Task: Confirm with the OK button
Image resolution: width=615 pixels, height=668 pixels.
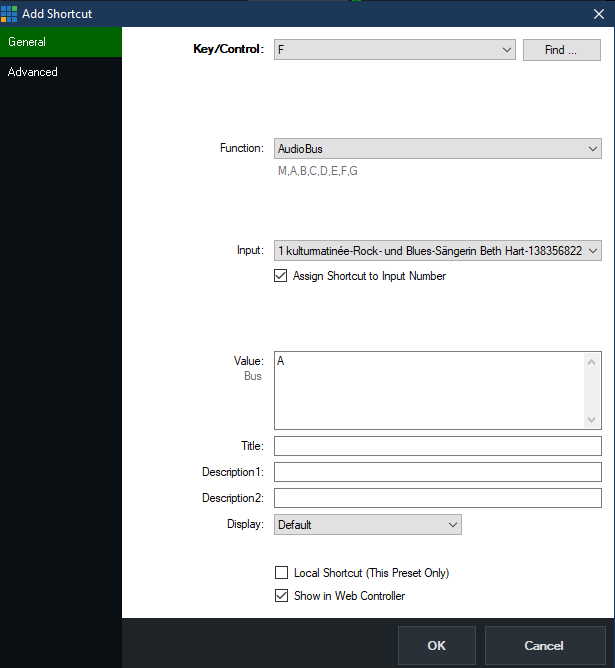Action: pyautogui.click(x=436, y=646)
